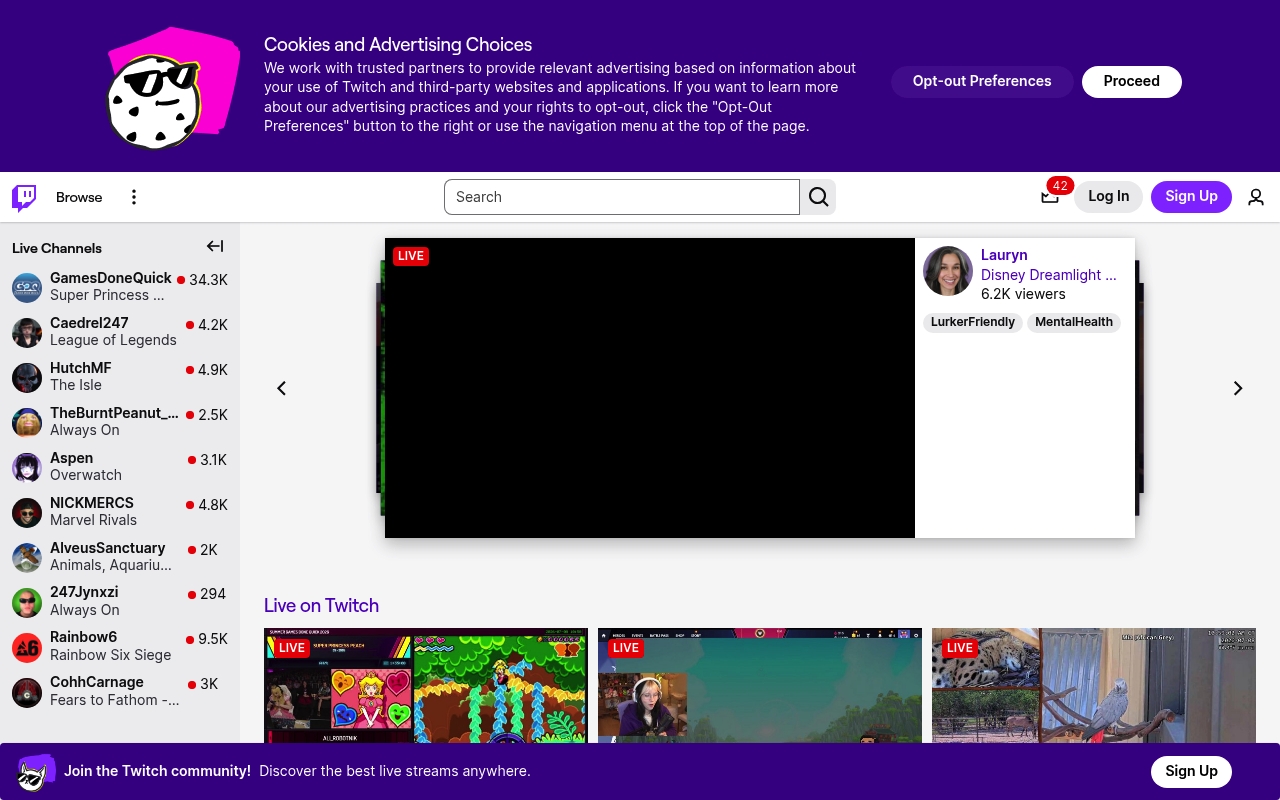1280x800 pixels.
Task: Click Rainbow6 channel avatar
Action: [x=27, y=648]
